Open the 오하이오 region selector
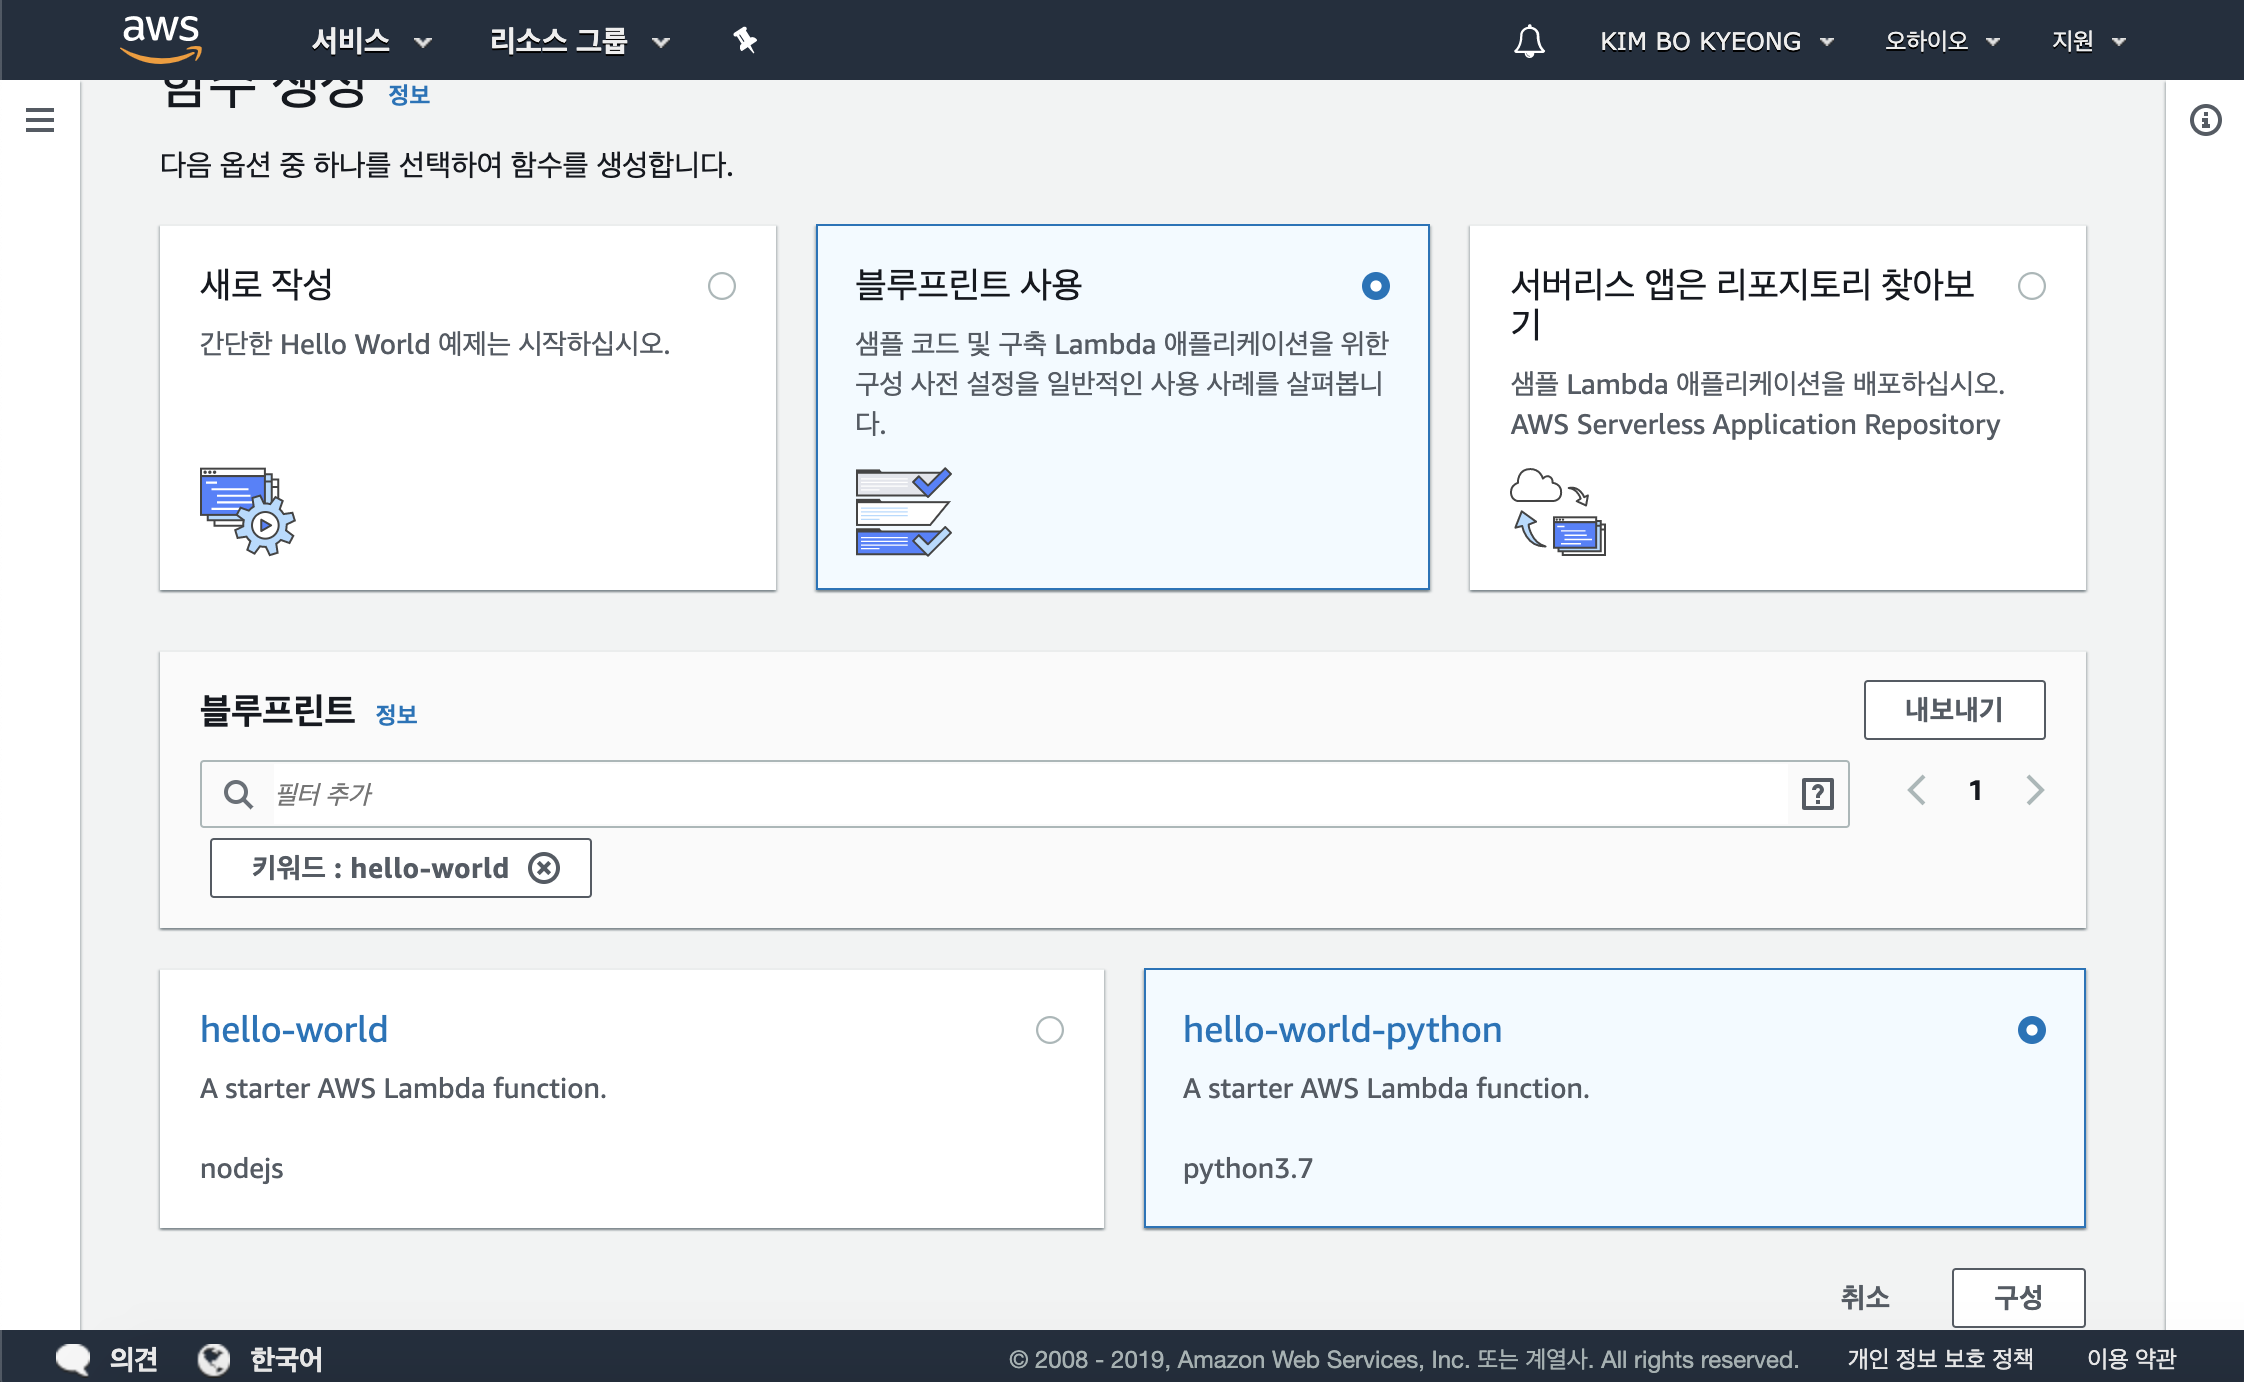 point(1942,41)
